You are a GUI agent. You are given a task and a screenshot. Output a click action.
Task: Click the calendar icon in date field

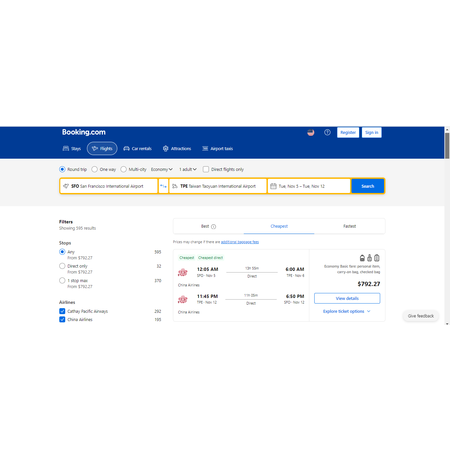273,186
